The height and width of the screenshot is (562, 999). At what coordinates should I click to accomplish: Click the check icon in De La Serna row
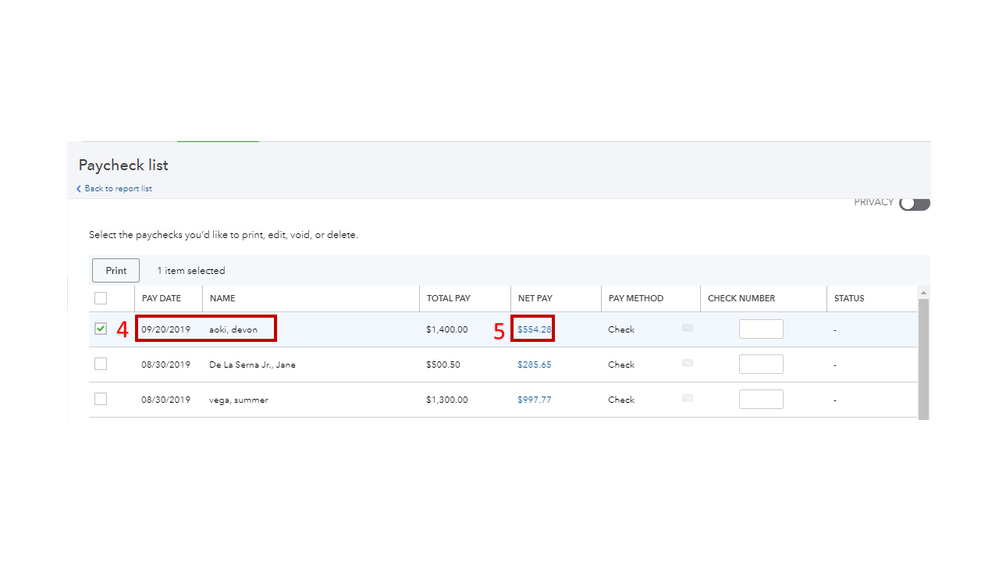tap(687, 363)
